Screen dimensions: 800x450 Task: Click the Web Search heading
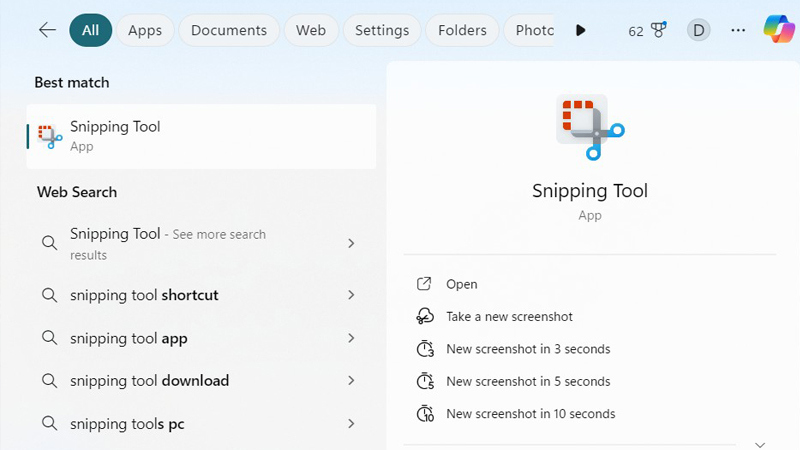tap(77, 192)
